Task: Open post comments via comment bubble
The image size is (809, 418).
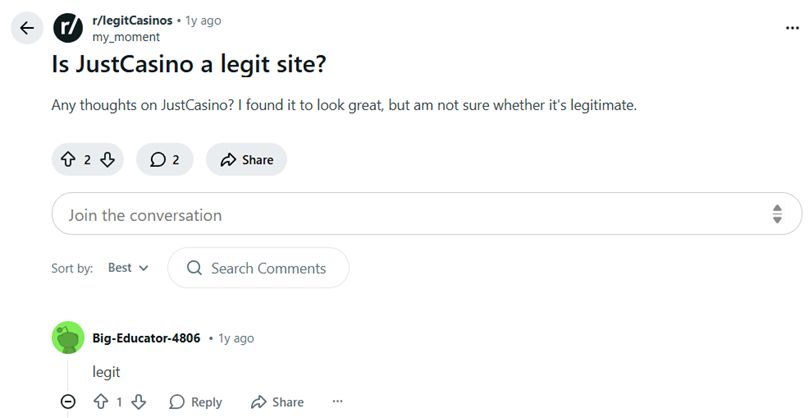Action: pos(164,160)
